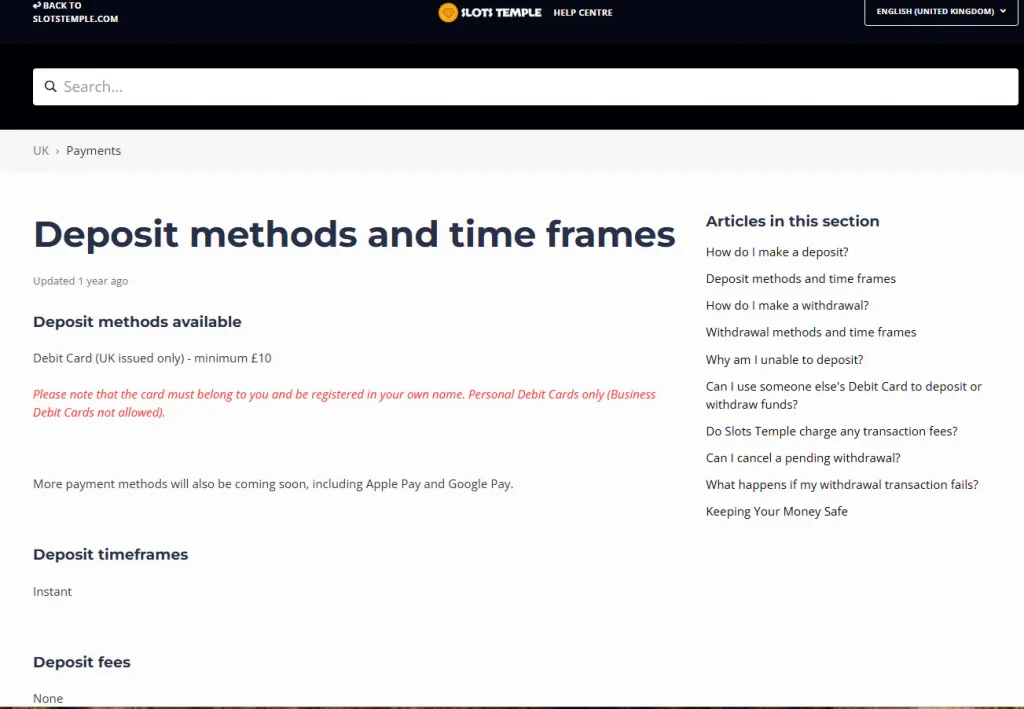Select 'Deposit methods and time frames' sidebar link

coord(801,279)
